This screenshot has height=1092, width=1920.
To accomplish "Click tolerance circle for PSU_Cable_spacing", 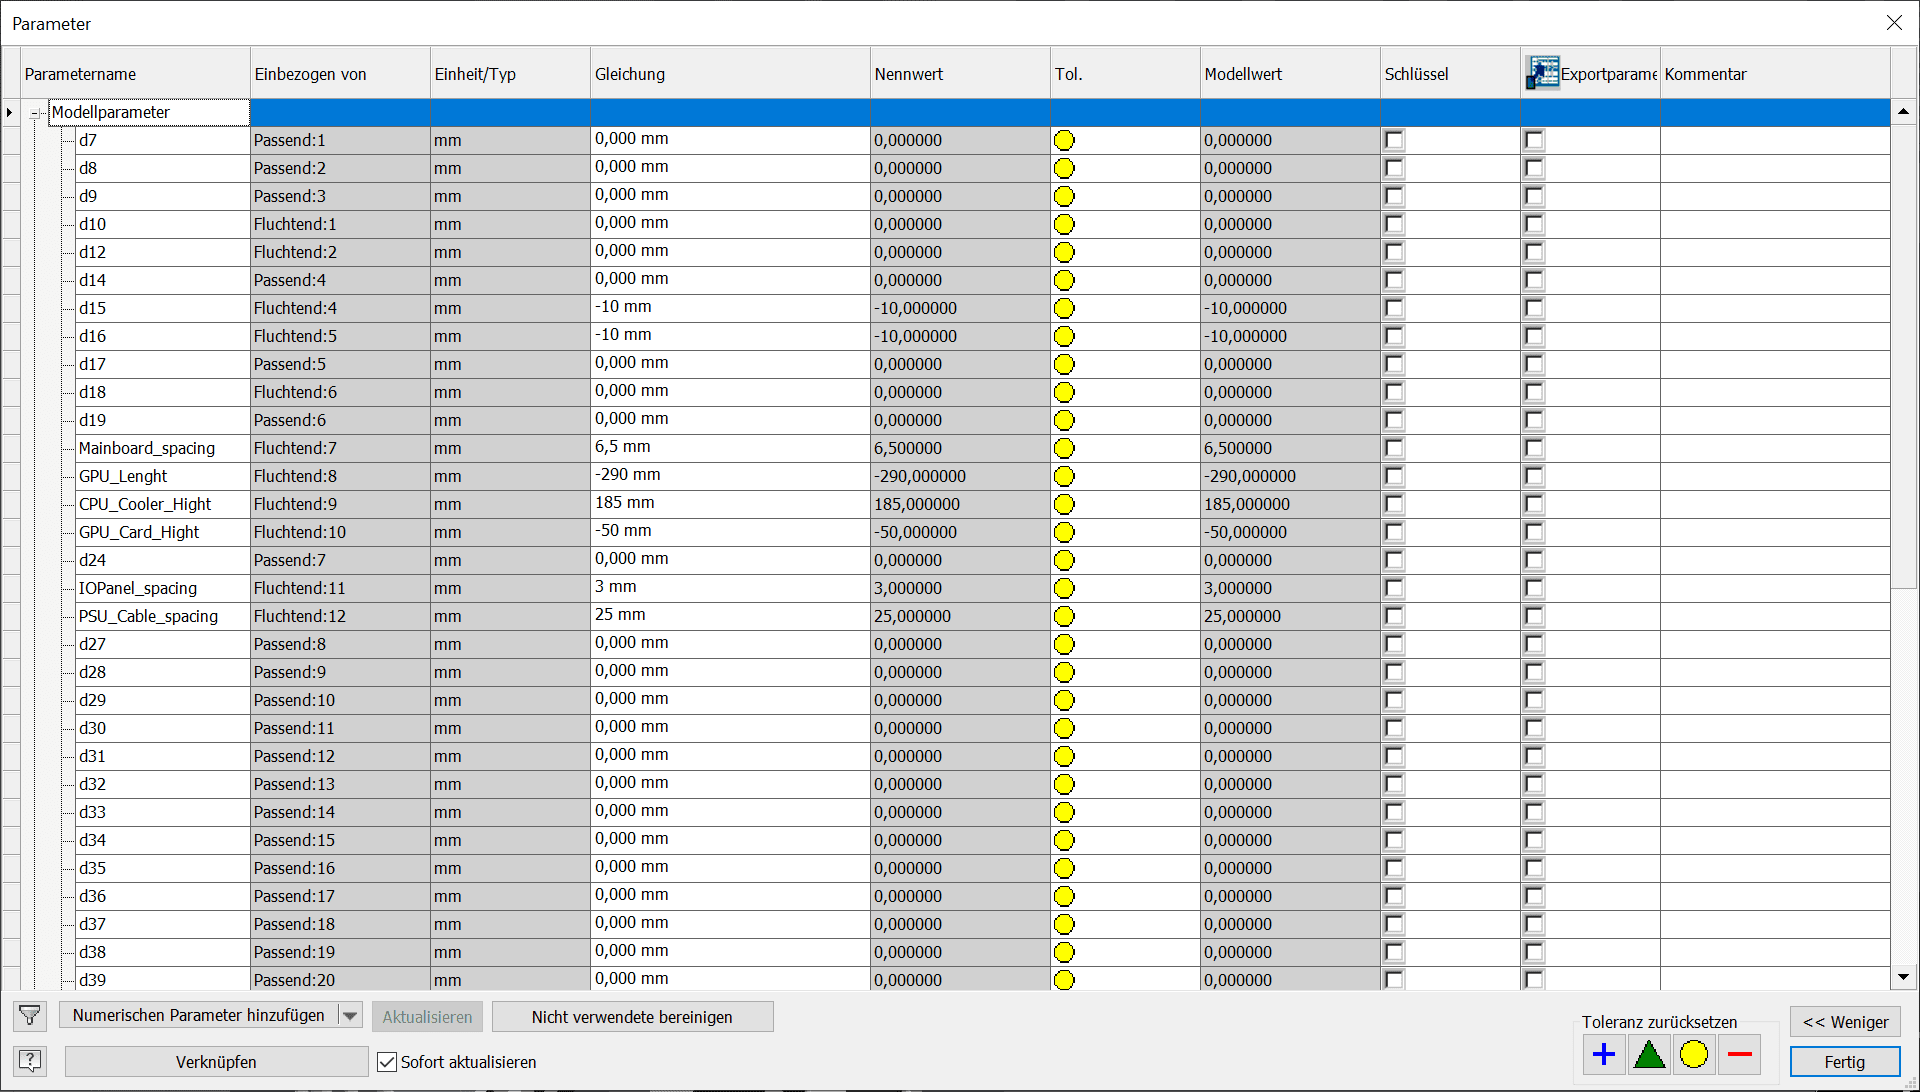I will (x=1064, y=616).
